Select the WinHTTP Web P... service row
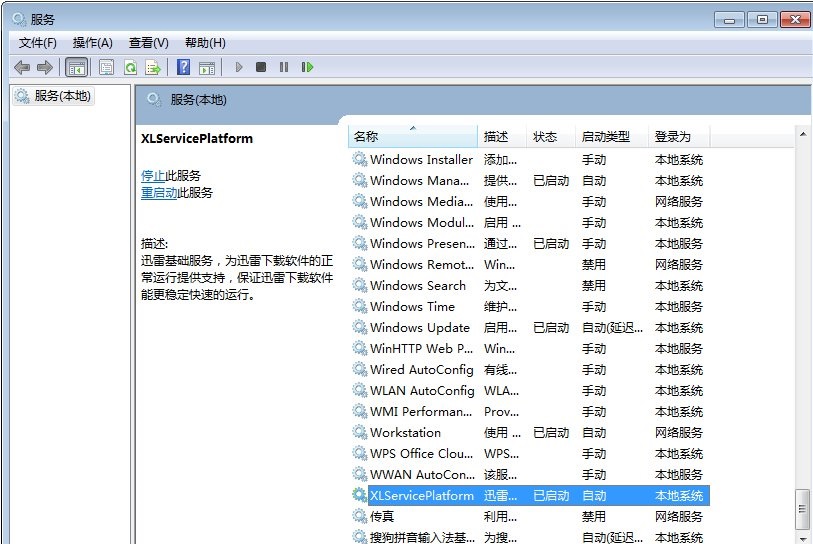 [x=529, y=348]
